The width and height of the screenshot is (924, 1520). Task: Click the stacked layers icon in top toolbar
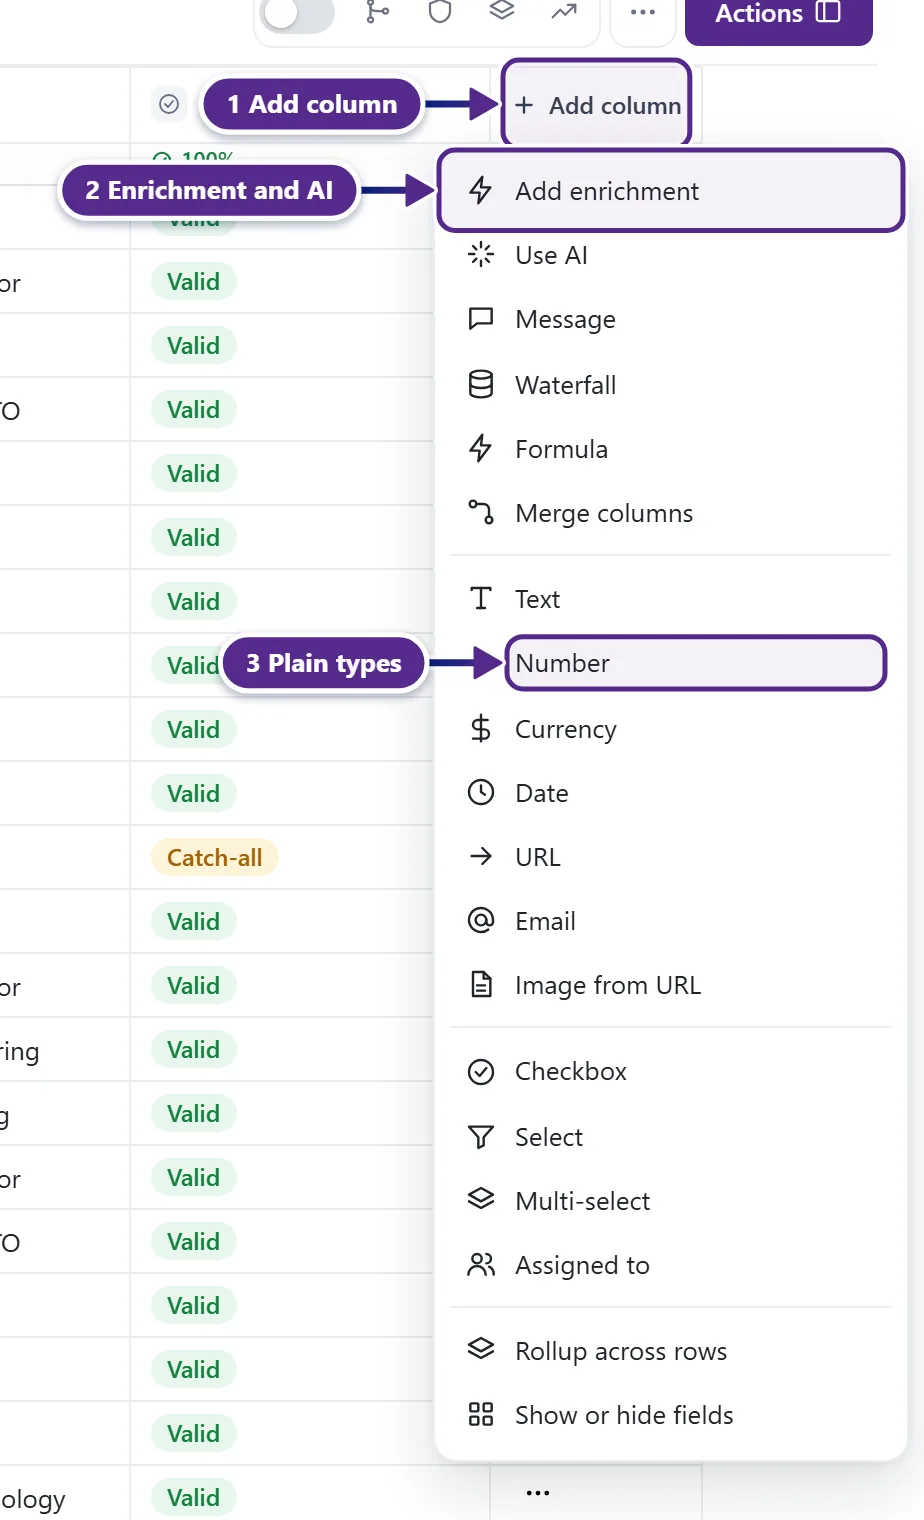coord(502,11)
